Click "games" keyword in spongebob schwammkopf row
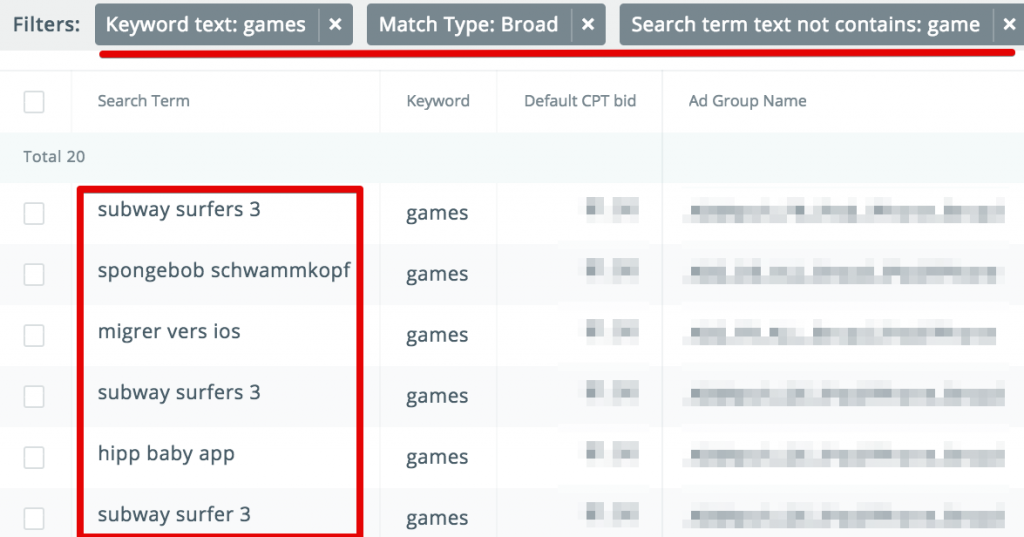The image size is (1024, 537). [437, 274]
